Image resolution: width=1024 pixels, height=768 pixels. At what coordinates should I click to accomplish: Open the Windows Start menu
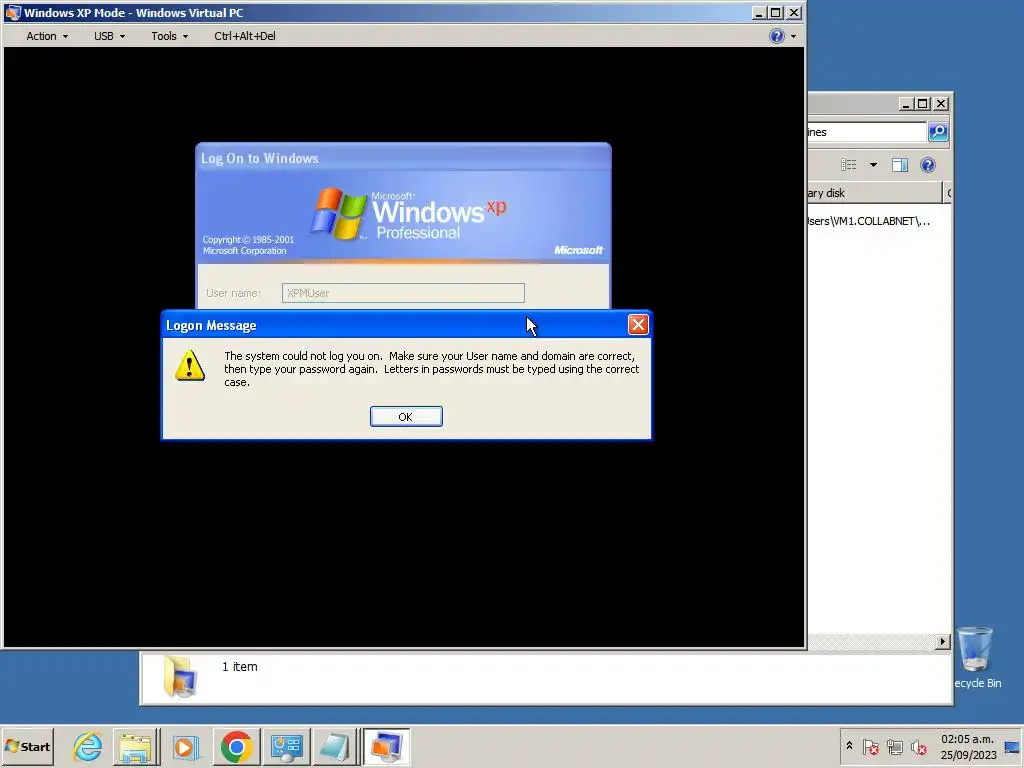(x=28, y=746)
